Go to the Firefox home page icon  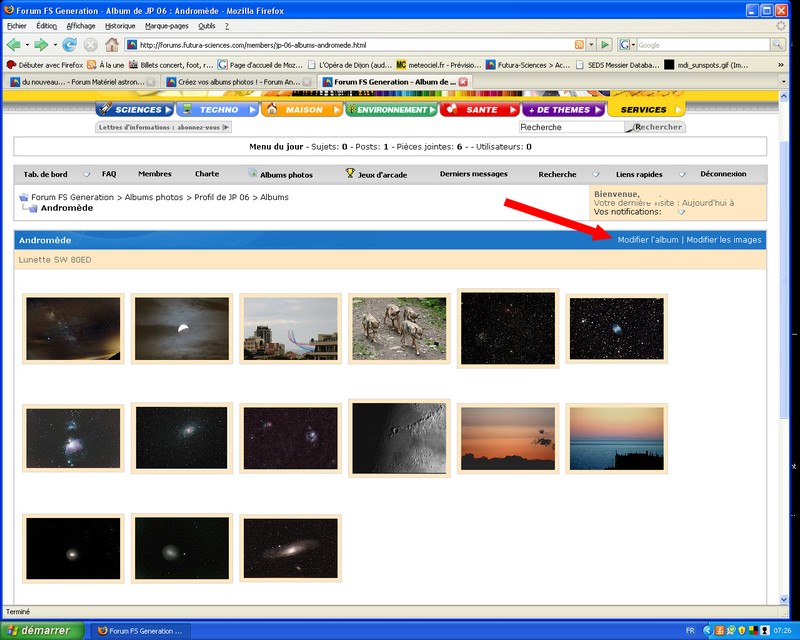[x=112, y=45]
